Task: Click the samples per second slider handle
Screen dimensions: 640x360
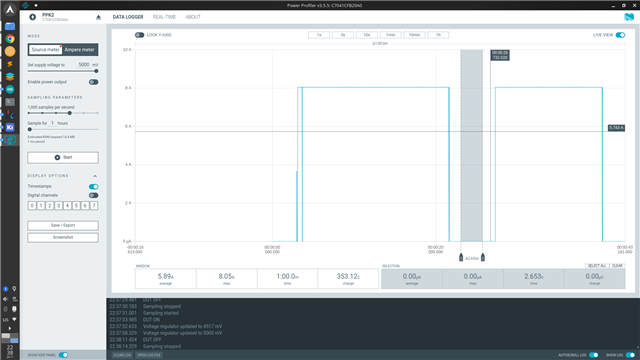Action: pos(70,113)
